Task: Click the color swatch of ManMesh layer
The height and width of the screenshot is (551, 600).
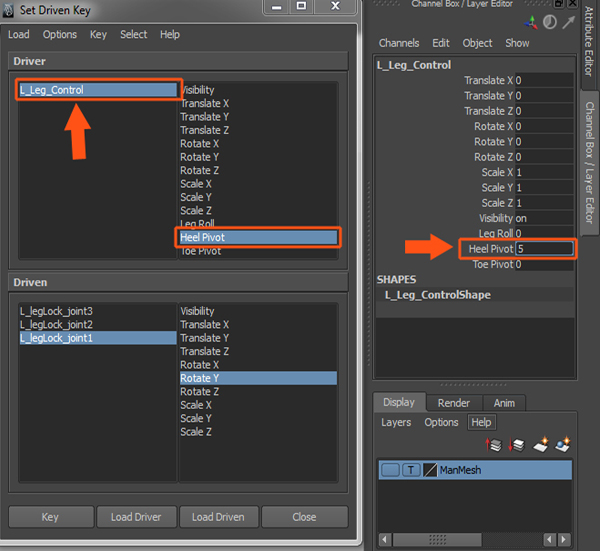Action: point(430,470)
